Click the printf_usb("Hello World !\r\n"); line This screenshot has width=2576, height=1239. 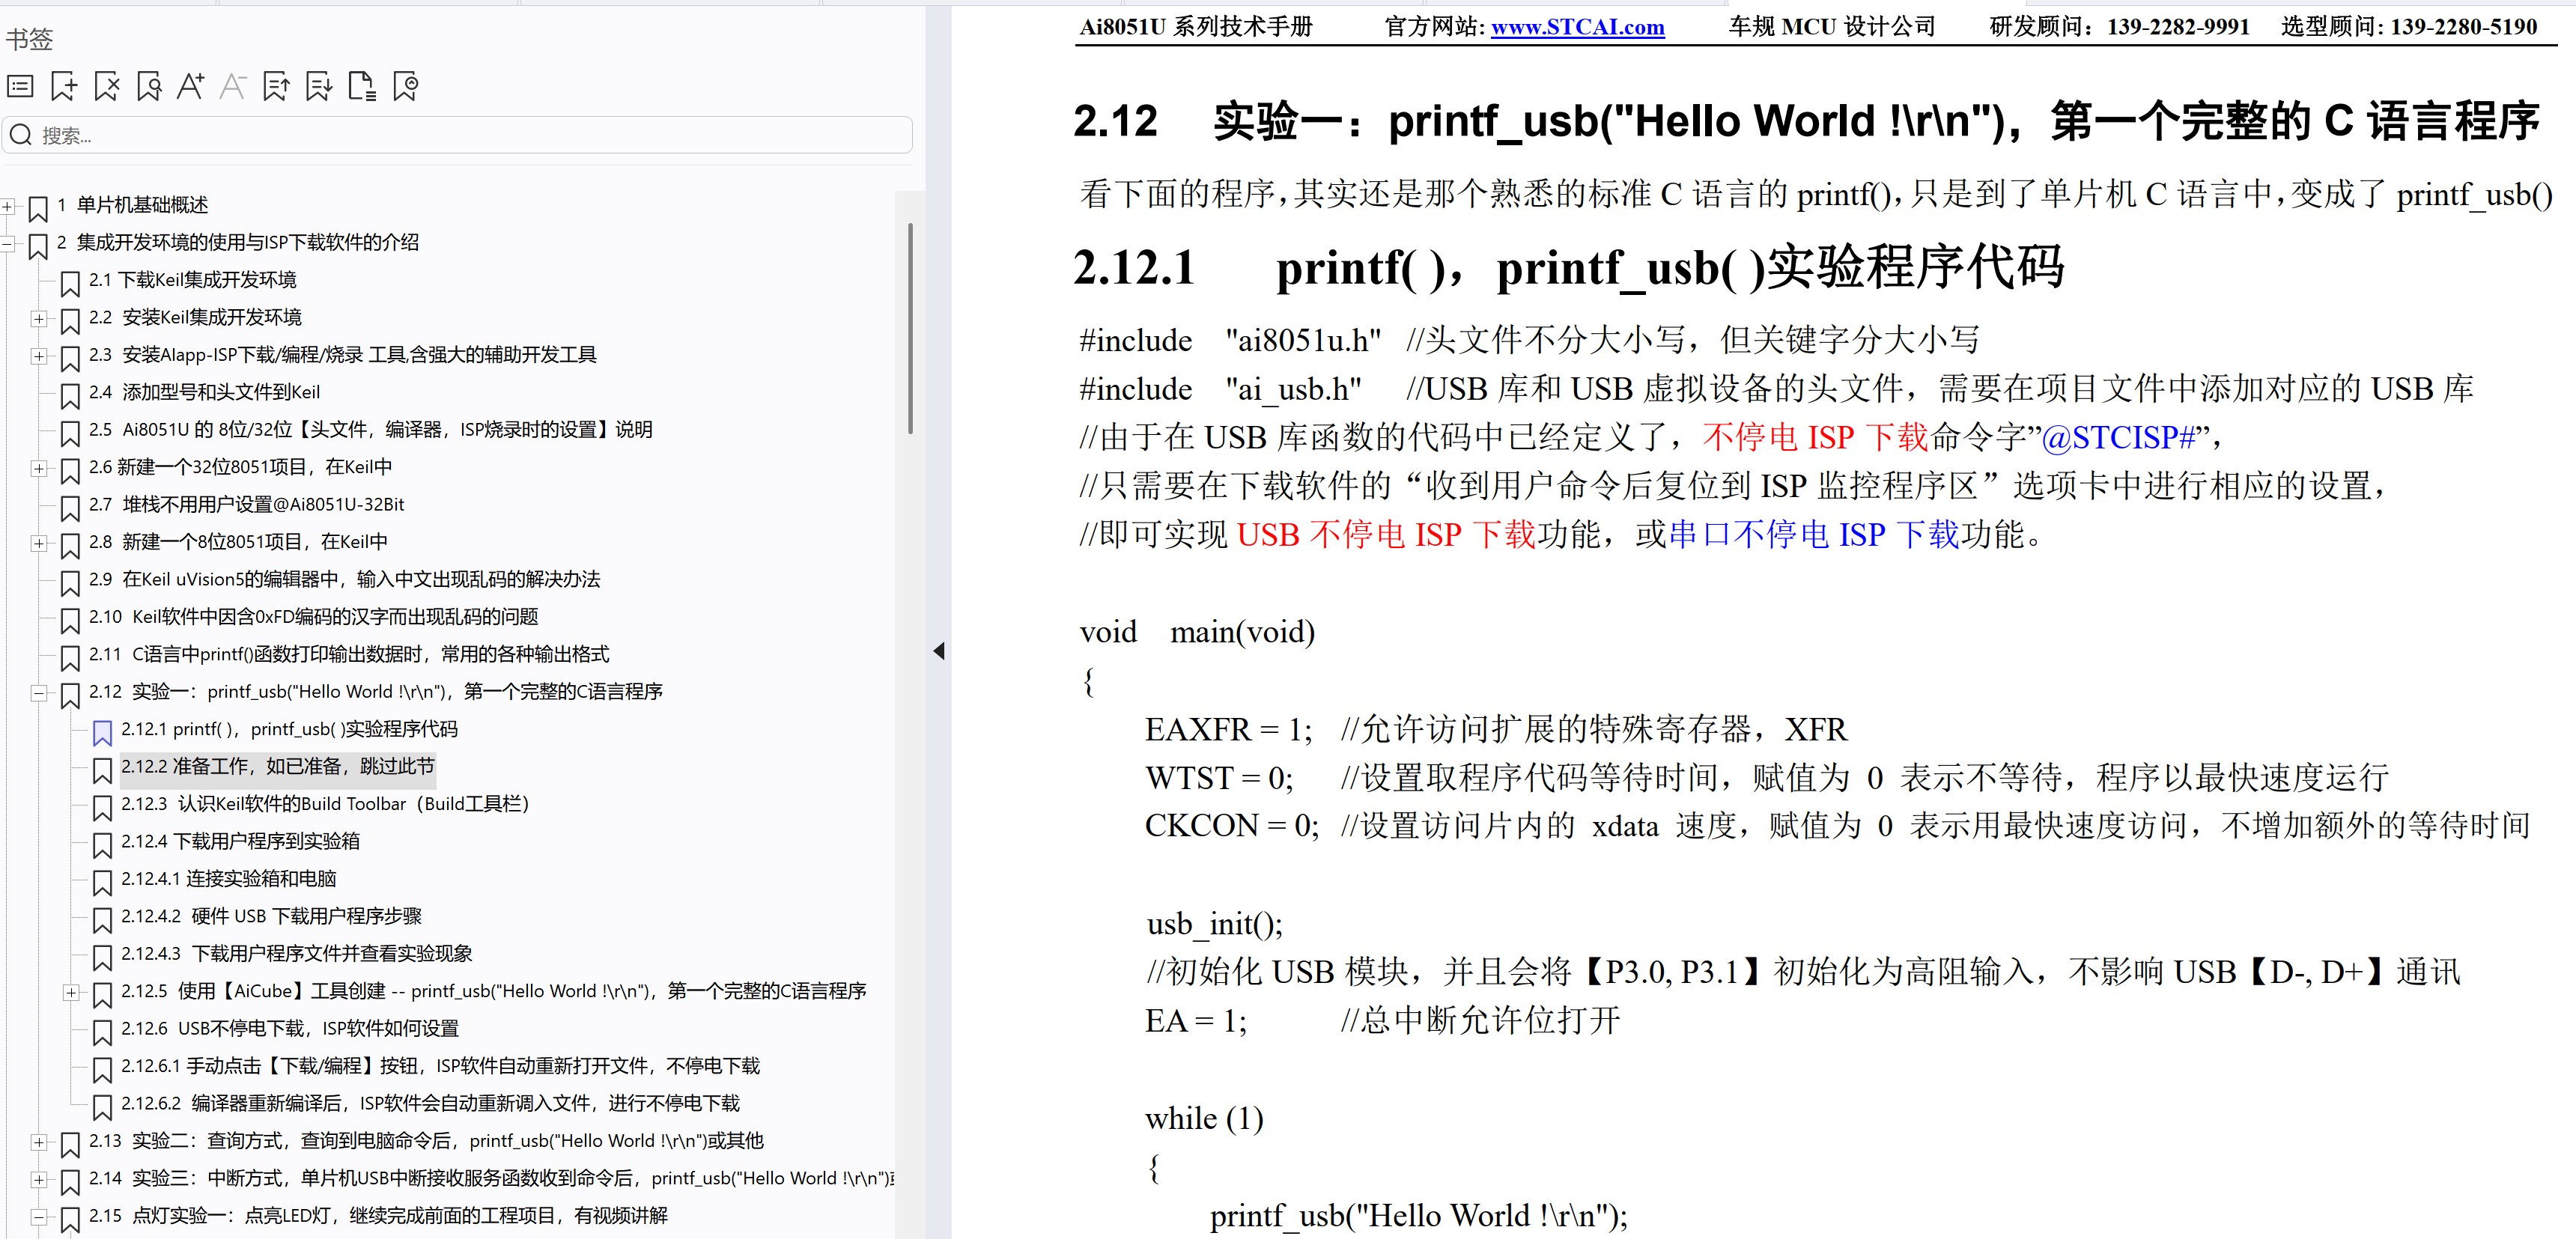[x=1418, y=1216]
